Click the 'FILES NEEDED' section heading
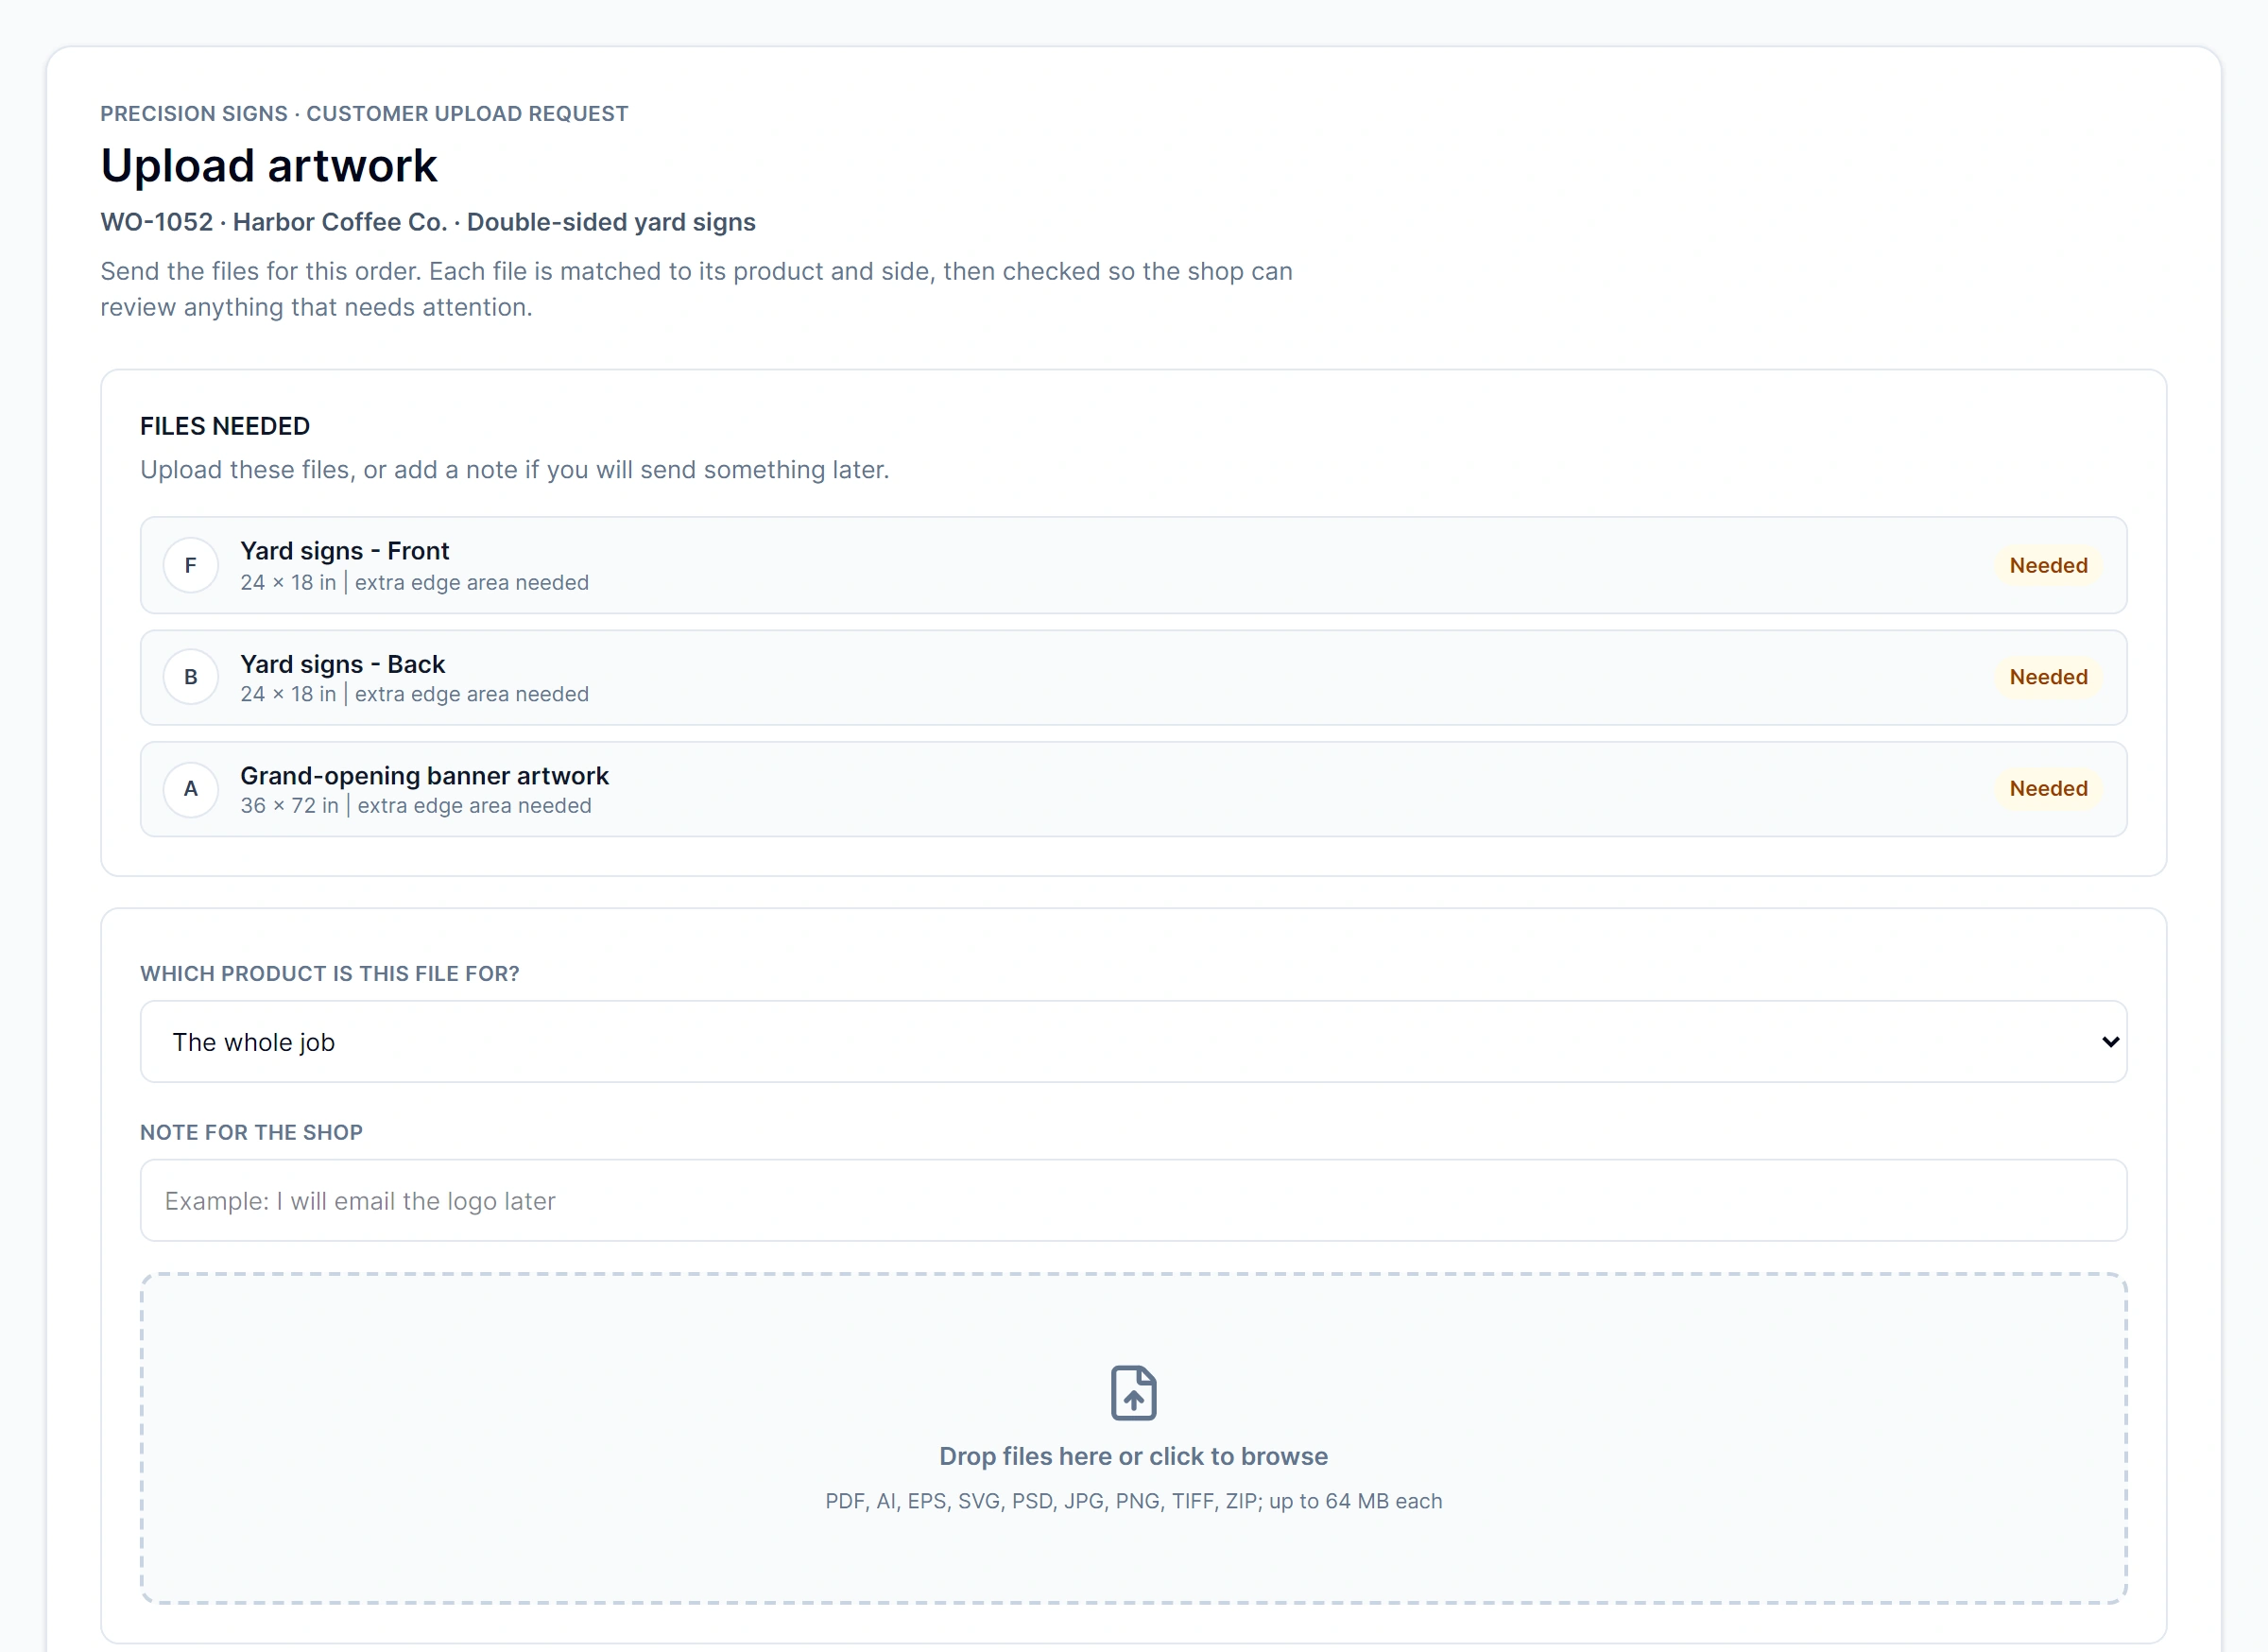The image size is (2268, 1652). coord(225,426)
